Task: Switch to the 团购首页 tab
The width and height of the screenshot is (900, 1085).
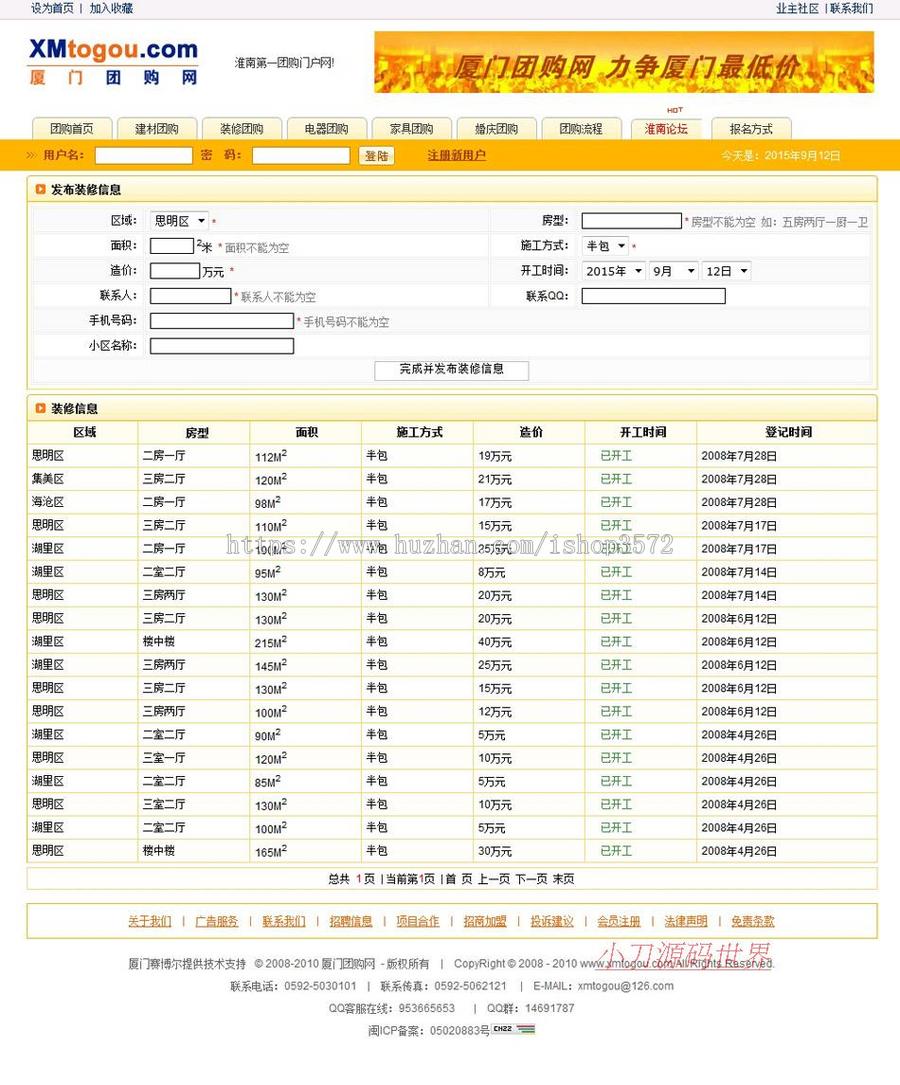Action: pos(72,129)
